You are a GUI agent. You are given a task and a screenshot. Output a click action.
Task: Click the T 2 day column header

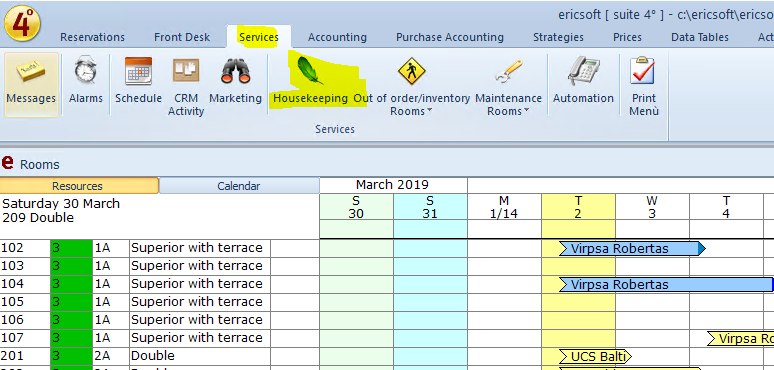click(578, 207)
